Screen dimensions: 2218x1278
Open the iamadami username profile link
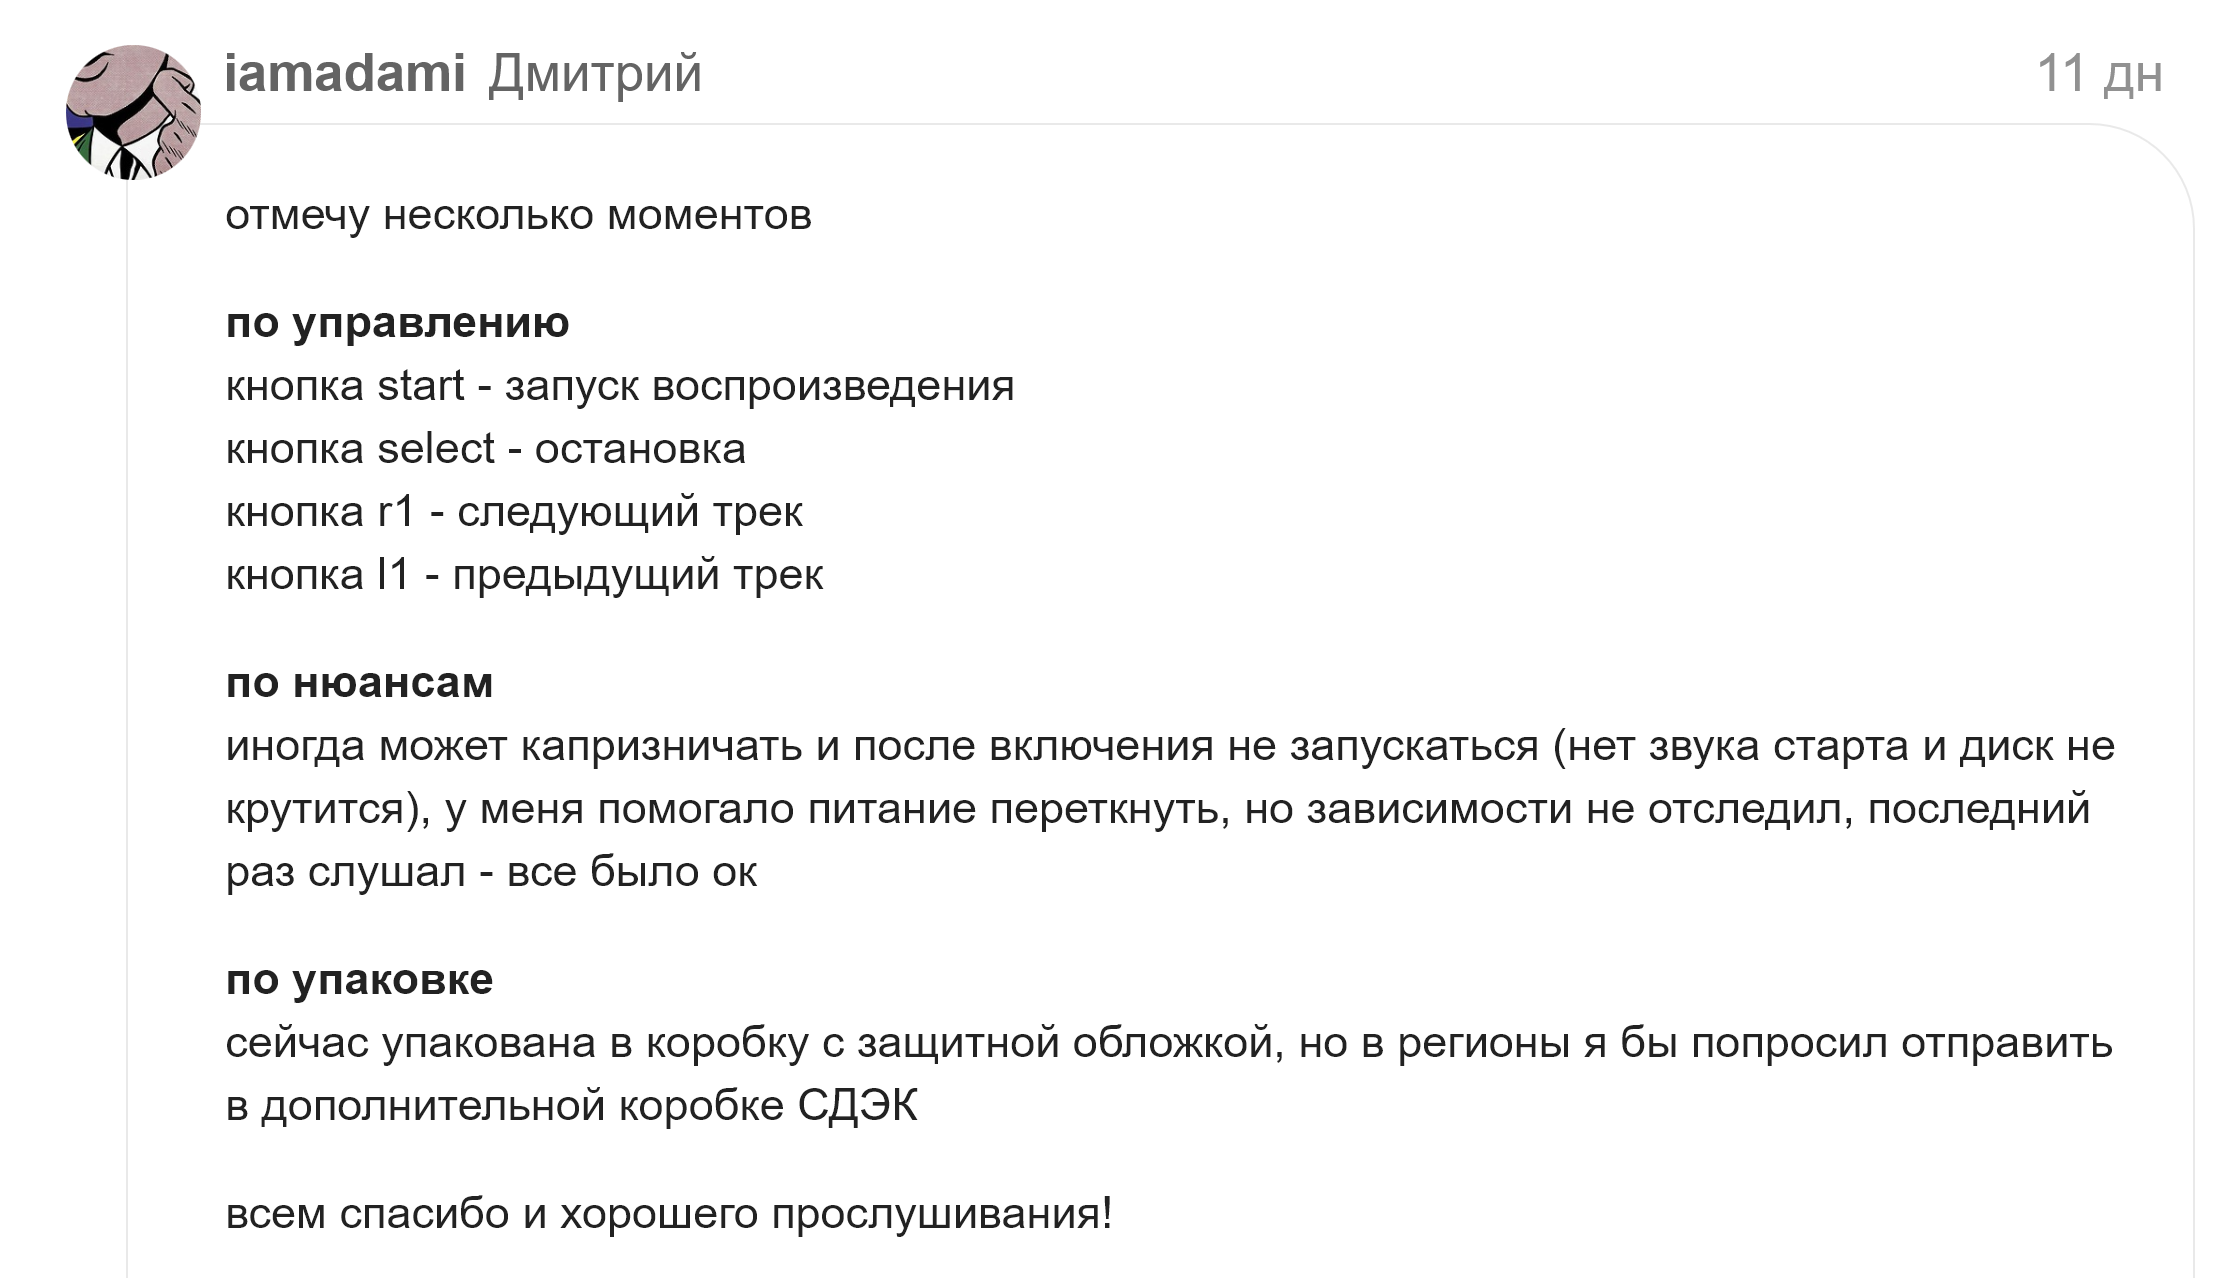pos(345,74)
